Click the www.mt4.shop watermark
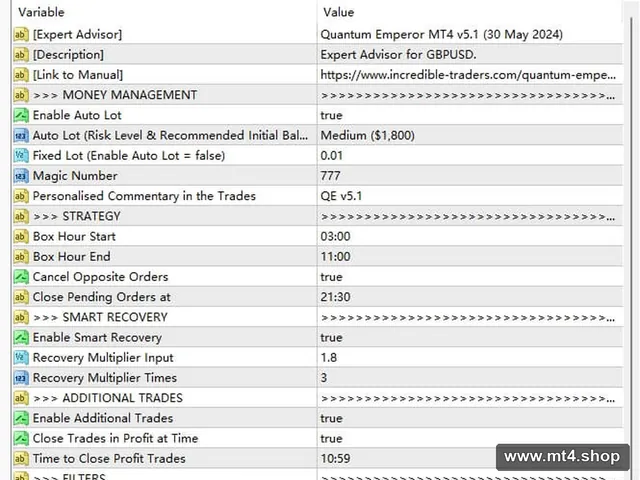Image resolution: width=640 pixels, height=480 pixels. (562, 456)
